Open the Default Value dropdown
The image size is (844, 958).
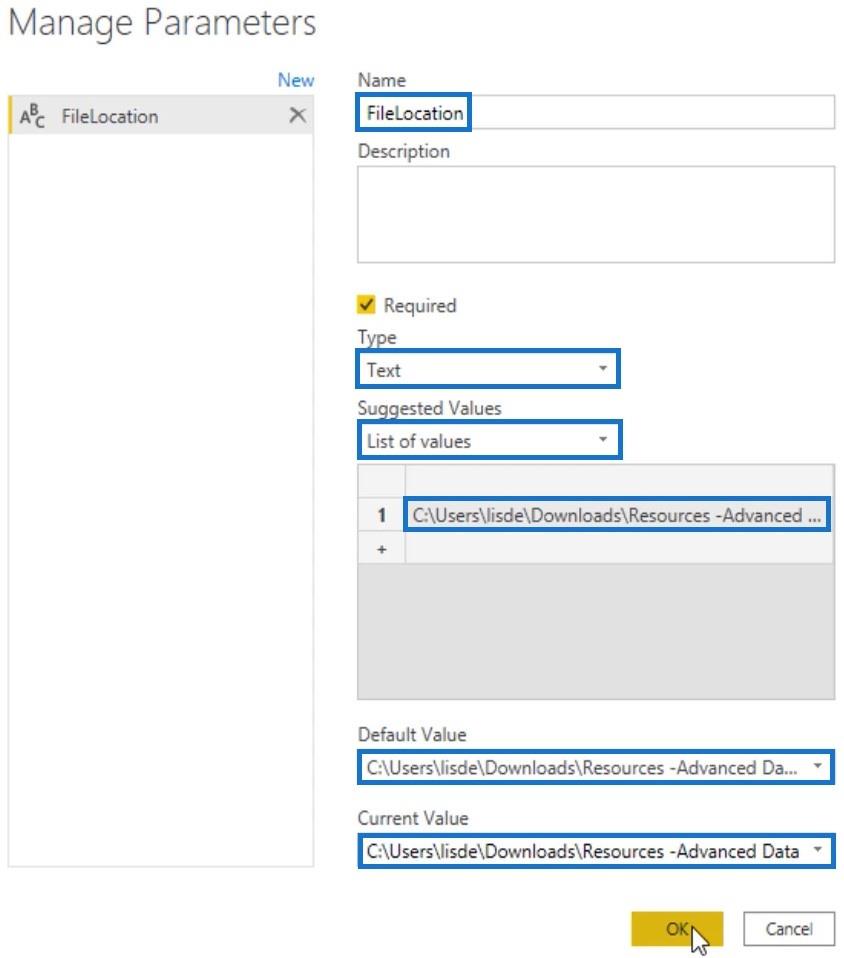(x=595, y=768)
